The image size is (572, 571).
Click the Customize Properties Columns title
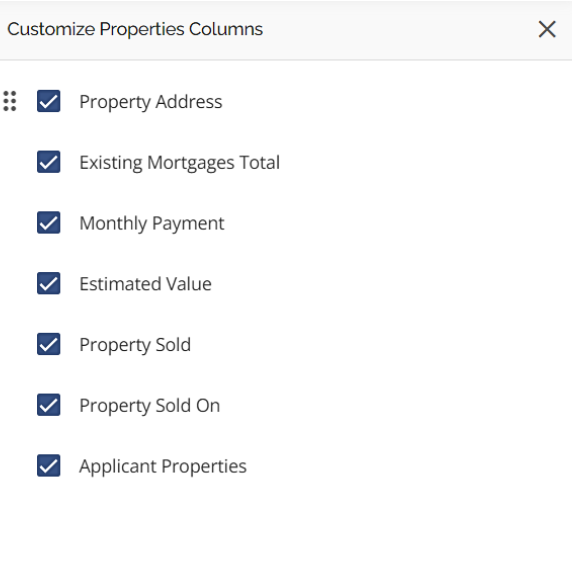pos(135,29)
